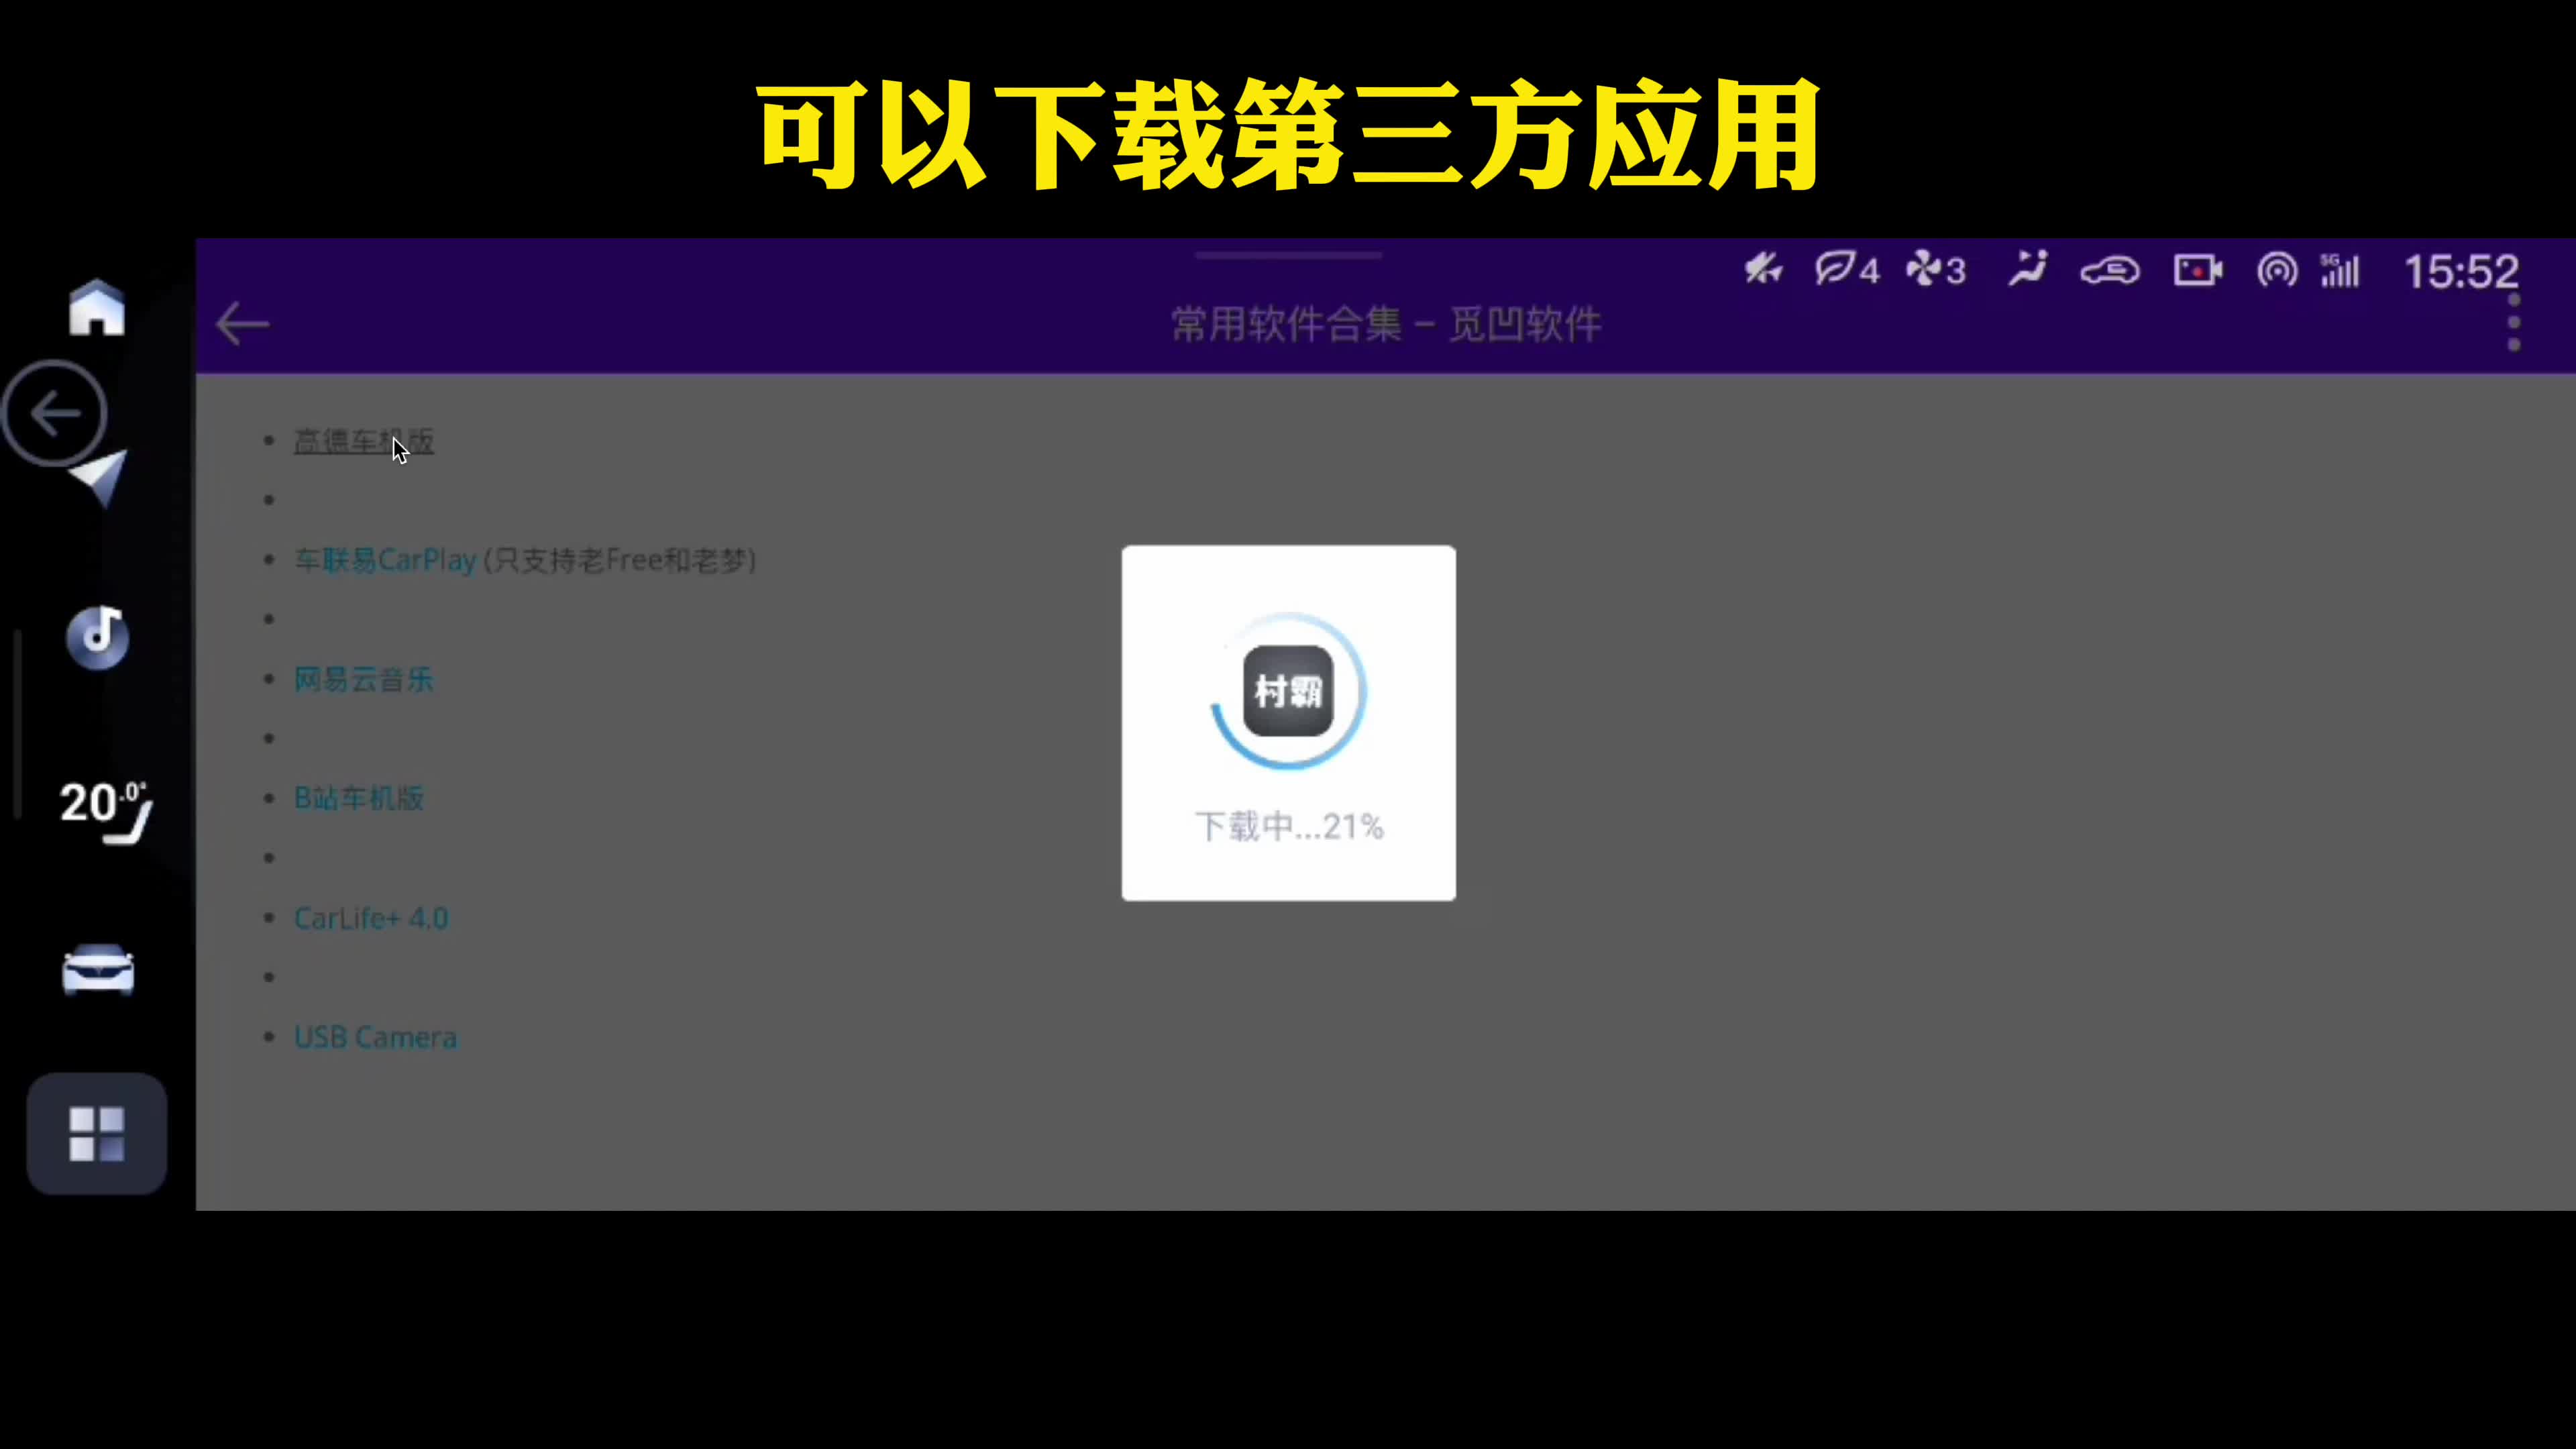Tap the circled back arrow in sidebar
Image resolution: width=2576 pixels, height=1449 pixels.
tap(55, 413)
